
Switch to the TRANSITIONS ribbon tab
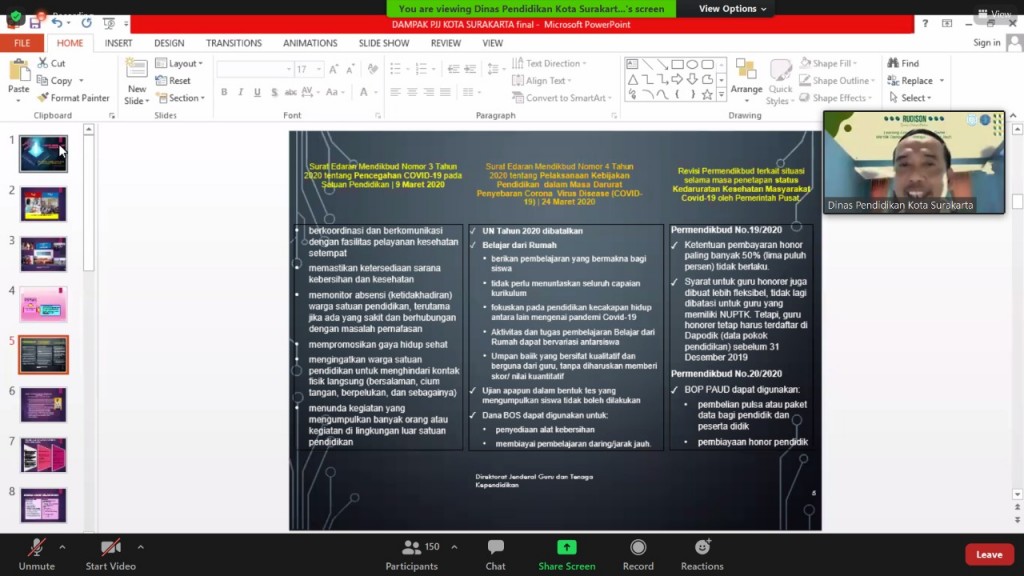click(233, 43)
